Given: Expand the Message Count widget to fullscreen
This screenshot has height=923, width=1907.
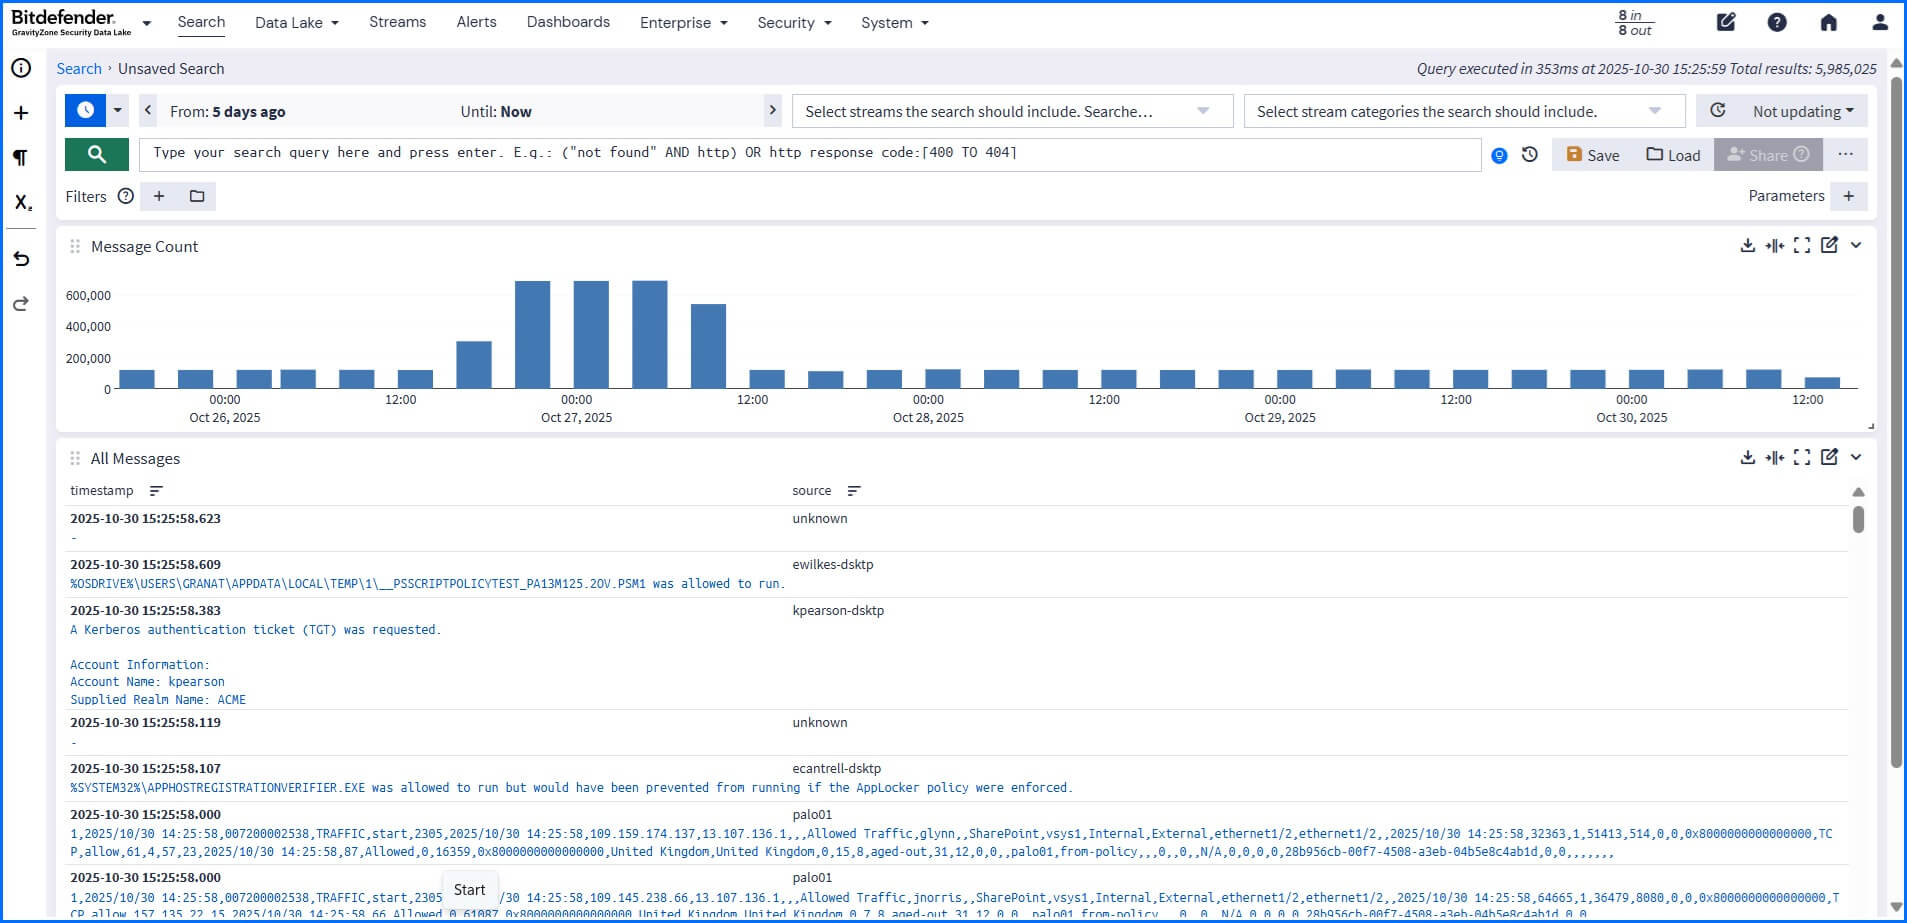Looking at the screenshot, I should (1803, 245).
